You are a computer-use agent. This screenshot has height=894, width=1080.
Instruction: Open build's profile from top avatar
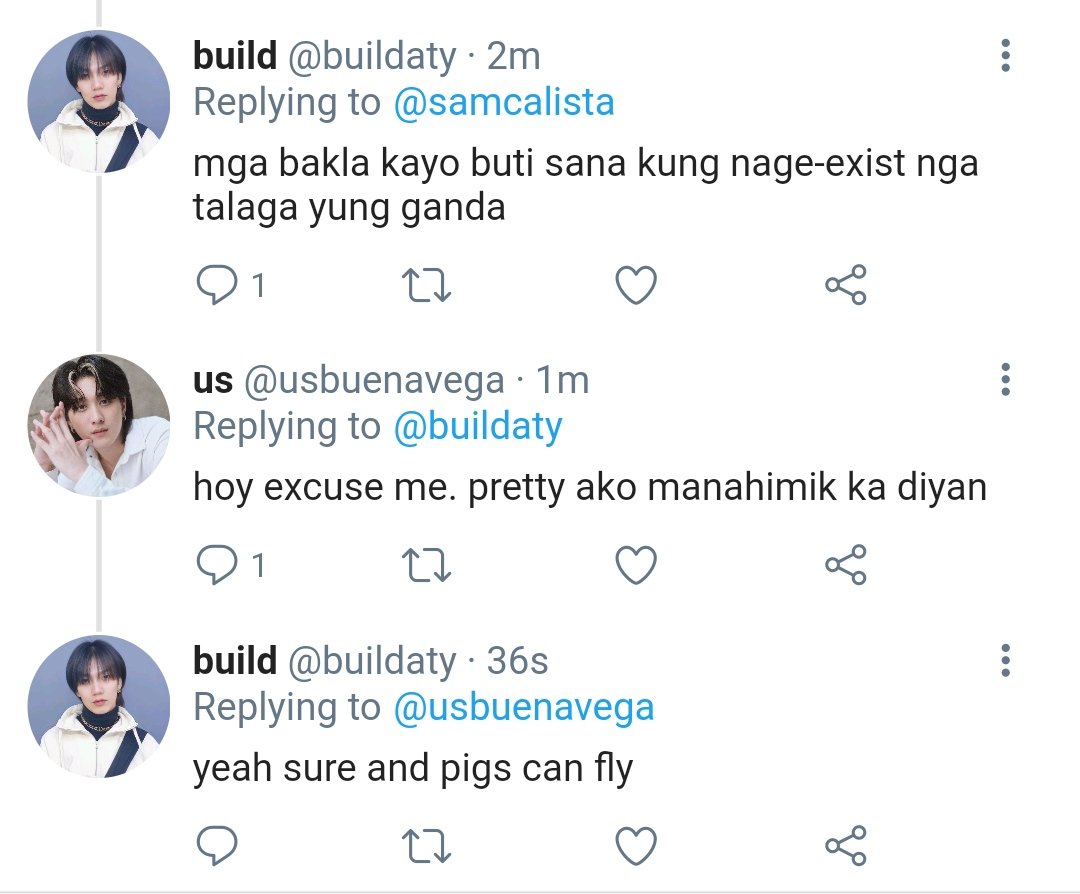coord(98,101)
